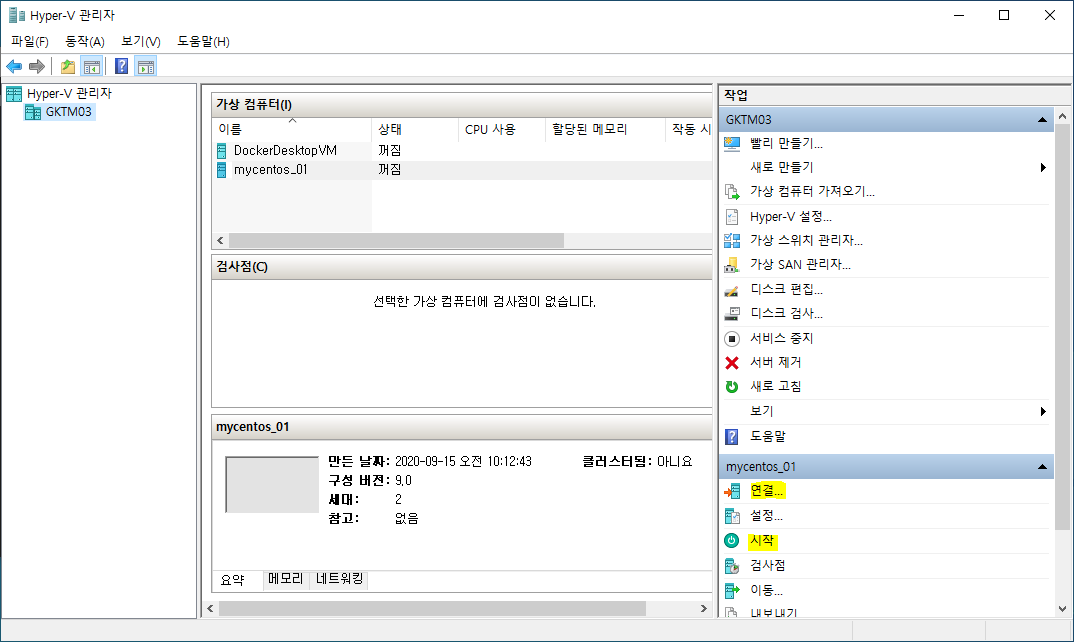Image resolution: width=1074 pixels, height=642 pixels.
Task: Click the 가상 컴퓨터 가져오기... action
Action: coord(812,192)
